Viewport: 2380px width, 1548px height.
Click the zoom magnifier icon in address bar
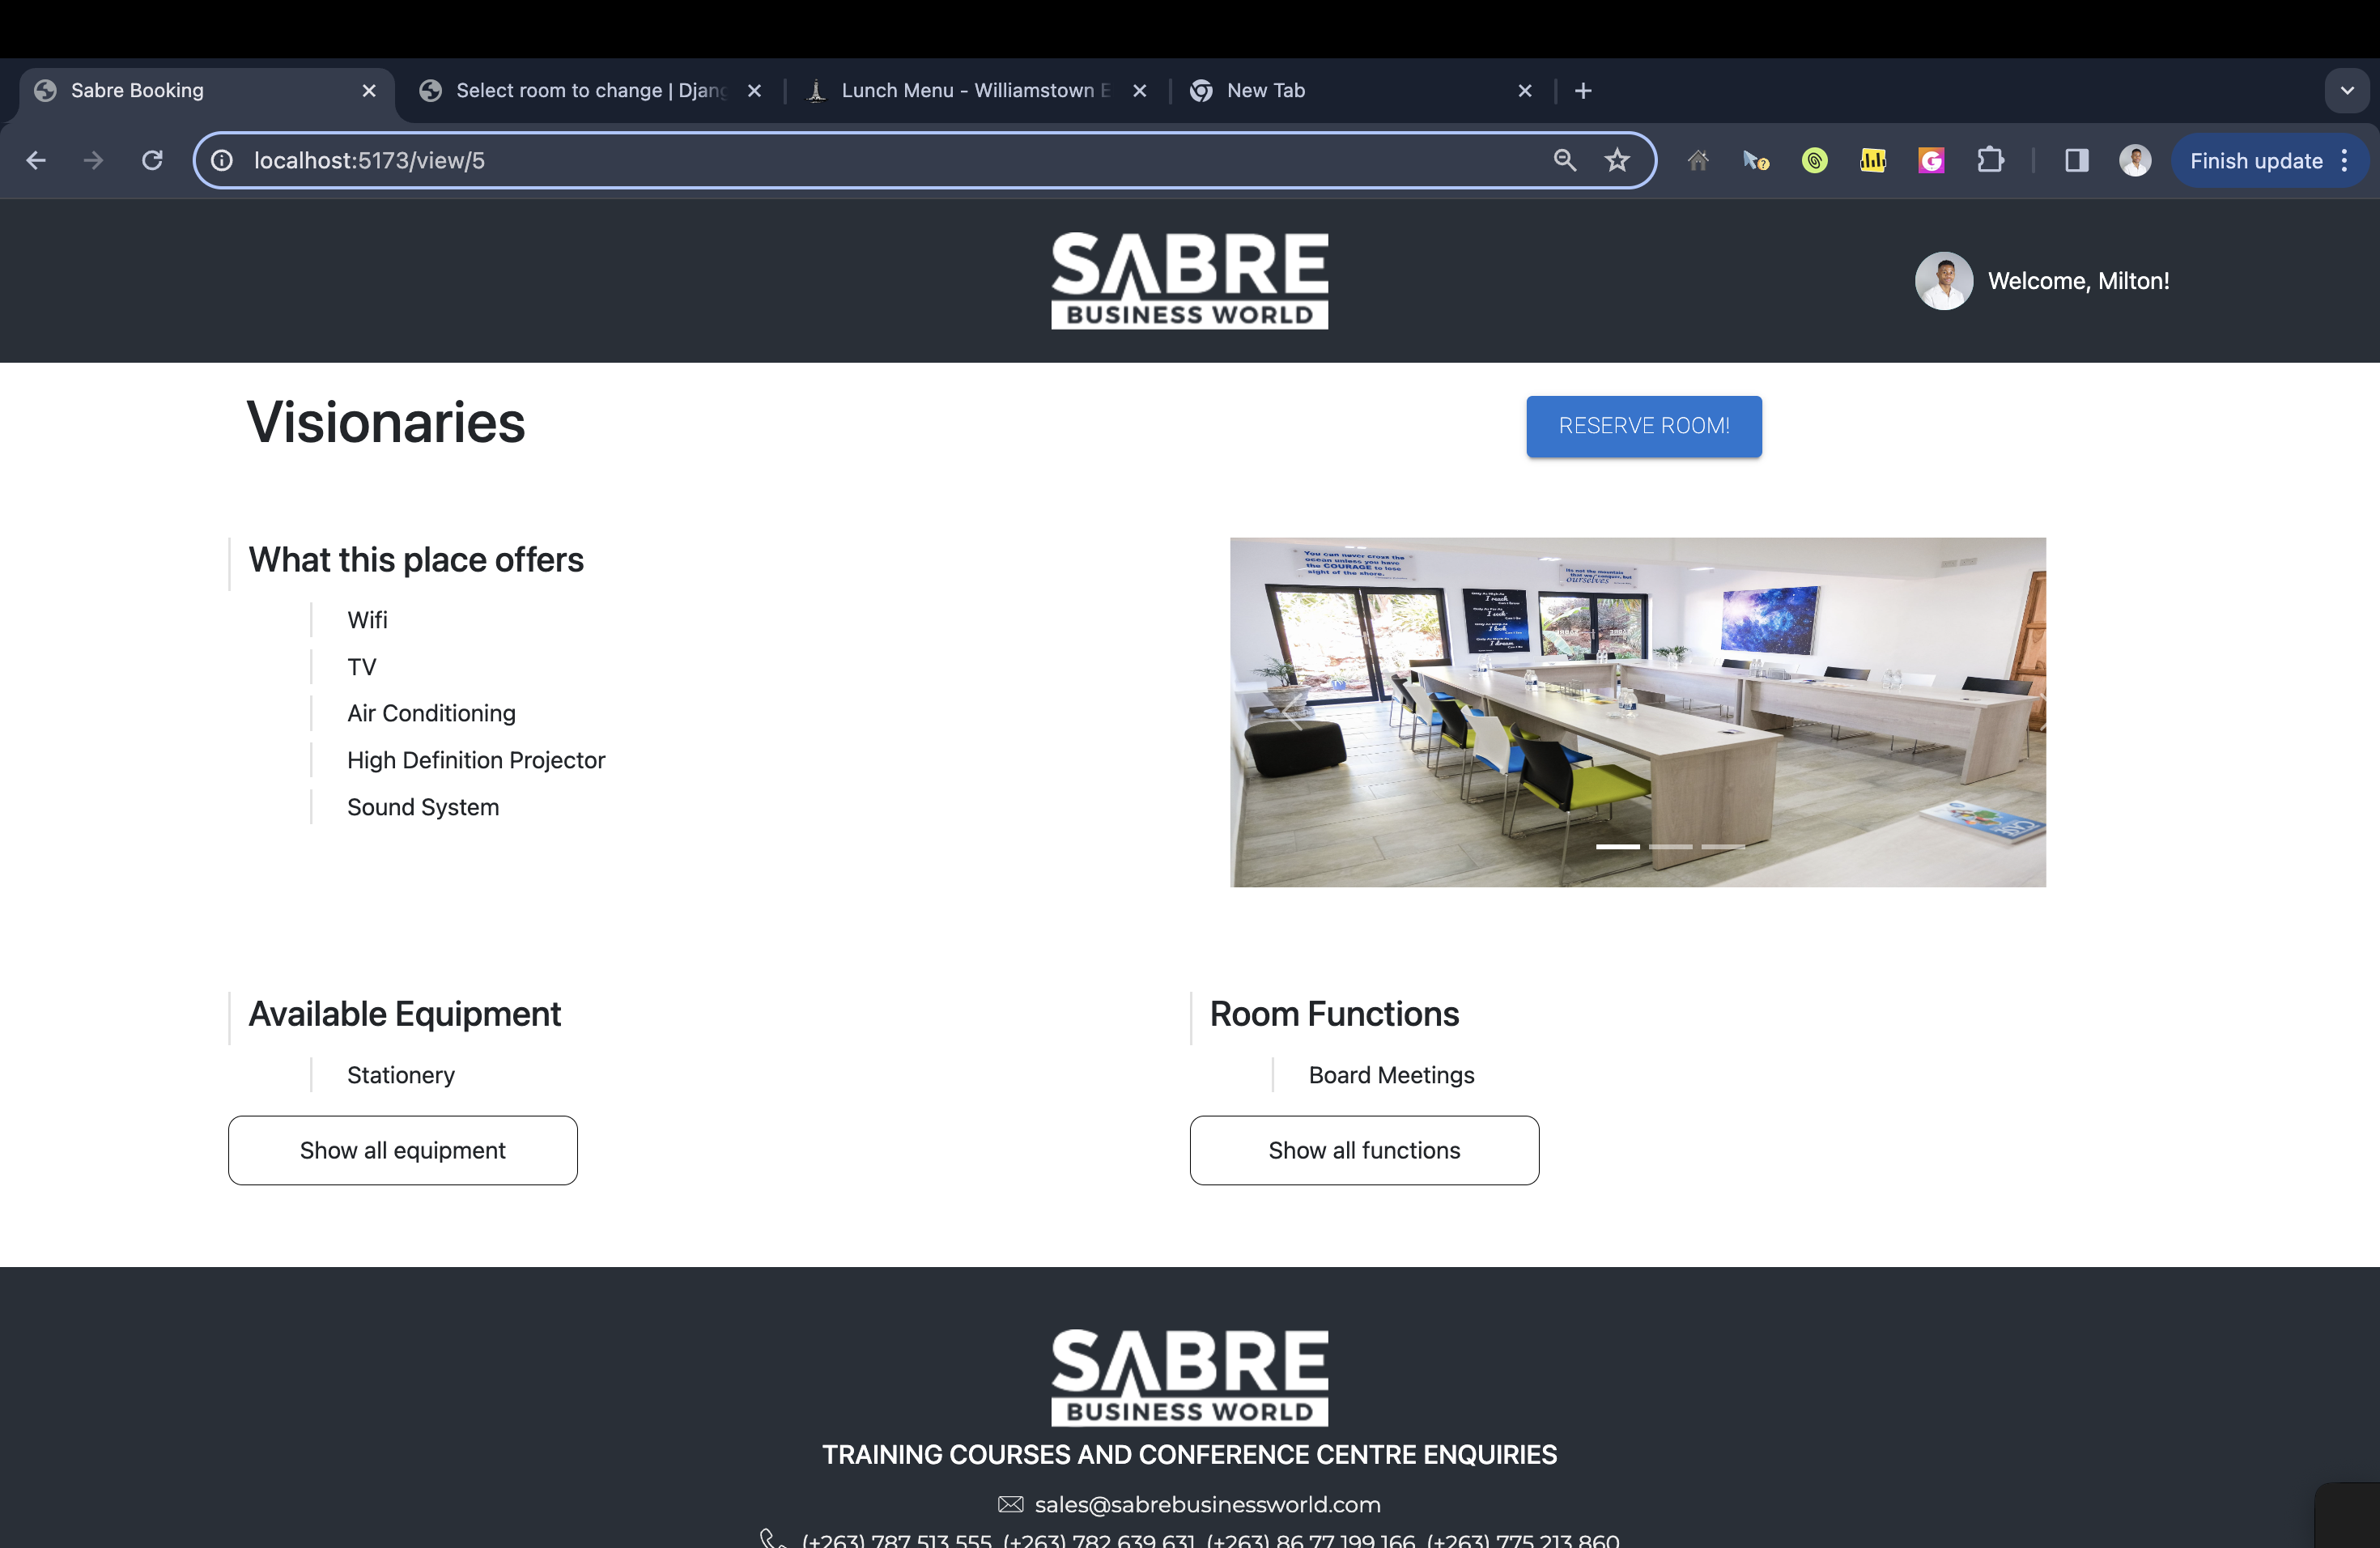point(1564,160)
